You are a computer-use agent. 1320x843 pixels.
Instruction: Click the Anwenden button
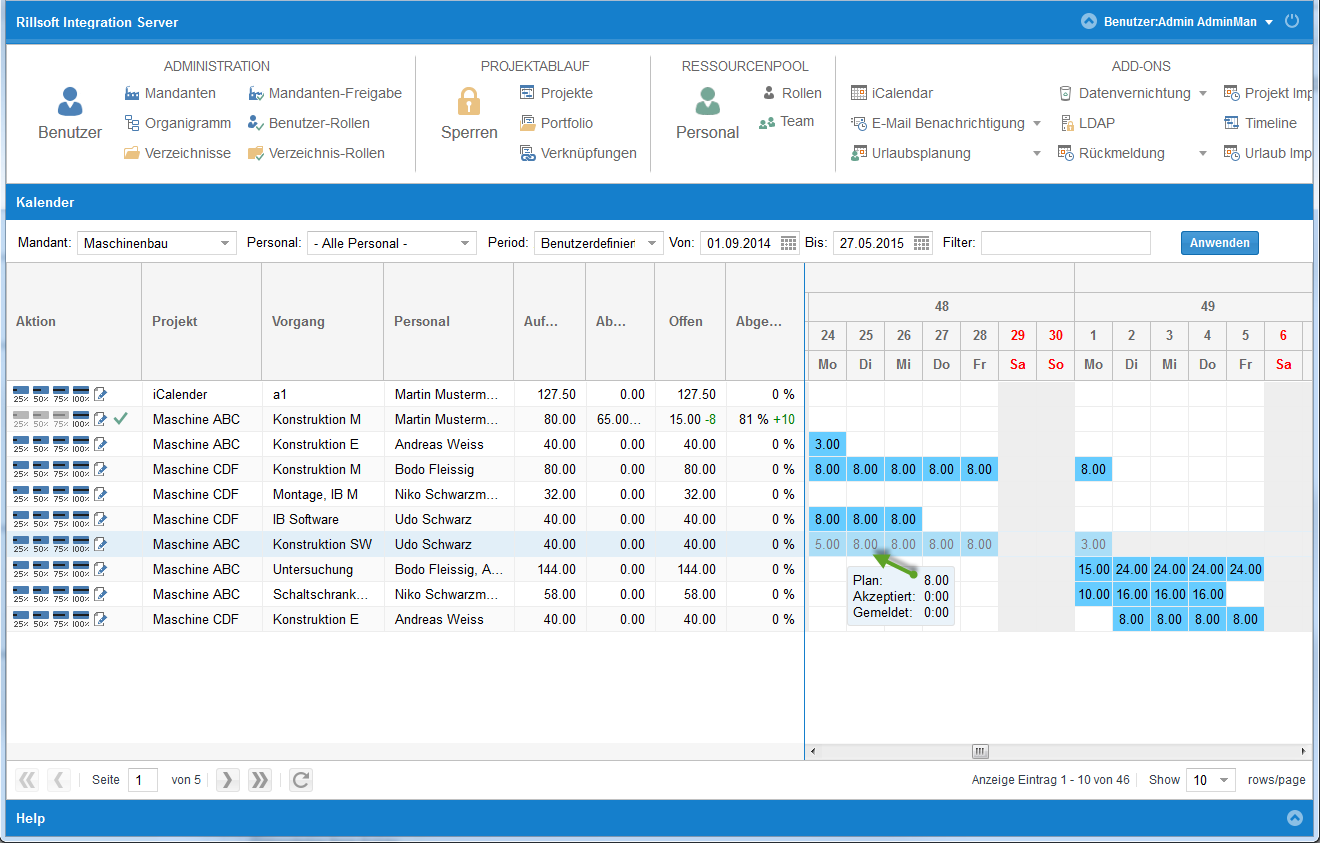click(1219, 243)
